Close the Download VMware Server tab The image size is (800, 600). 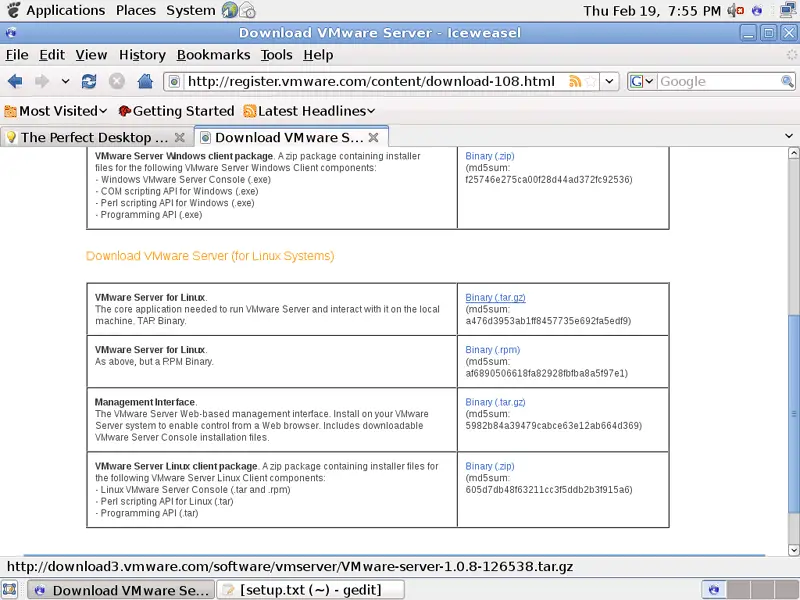click(373, 137)
